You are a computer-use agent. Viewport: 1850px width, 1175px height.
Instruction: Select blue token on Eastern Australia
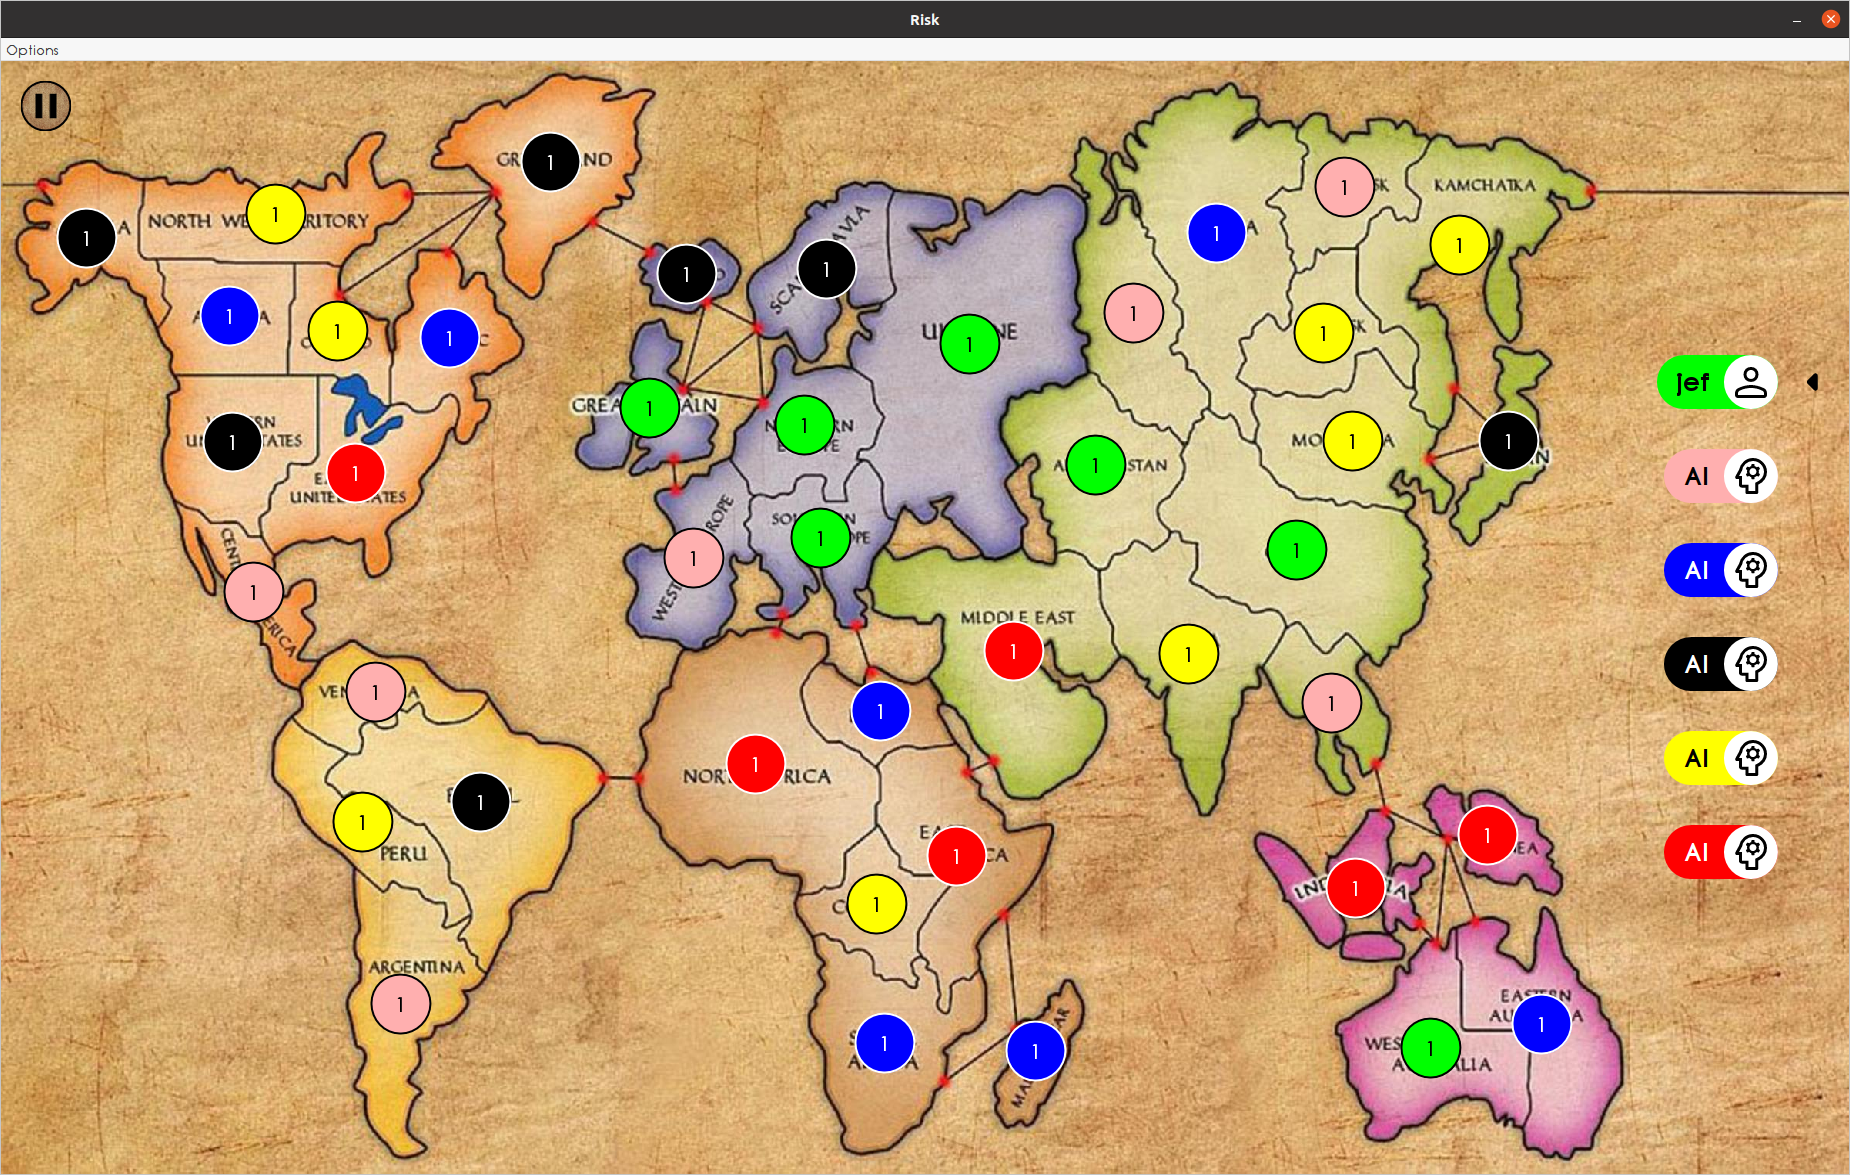(1541, 1024)
